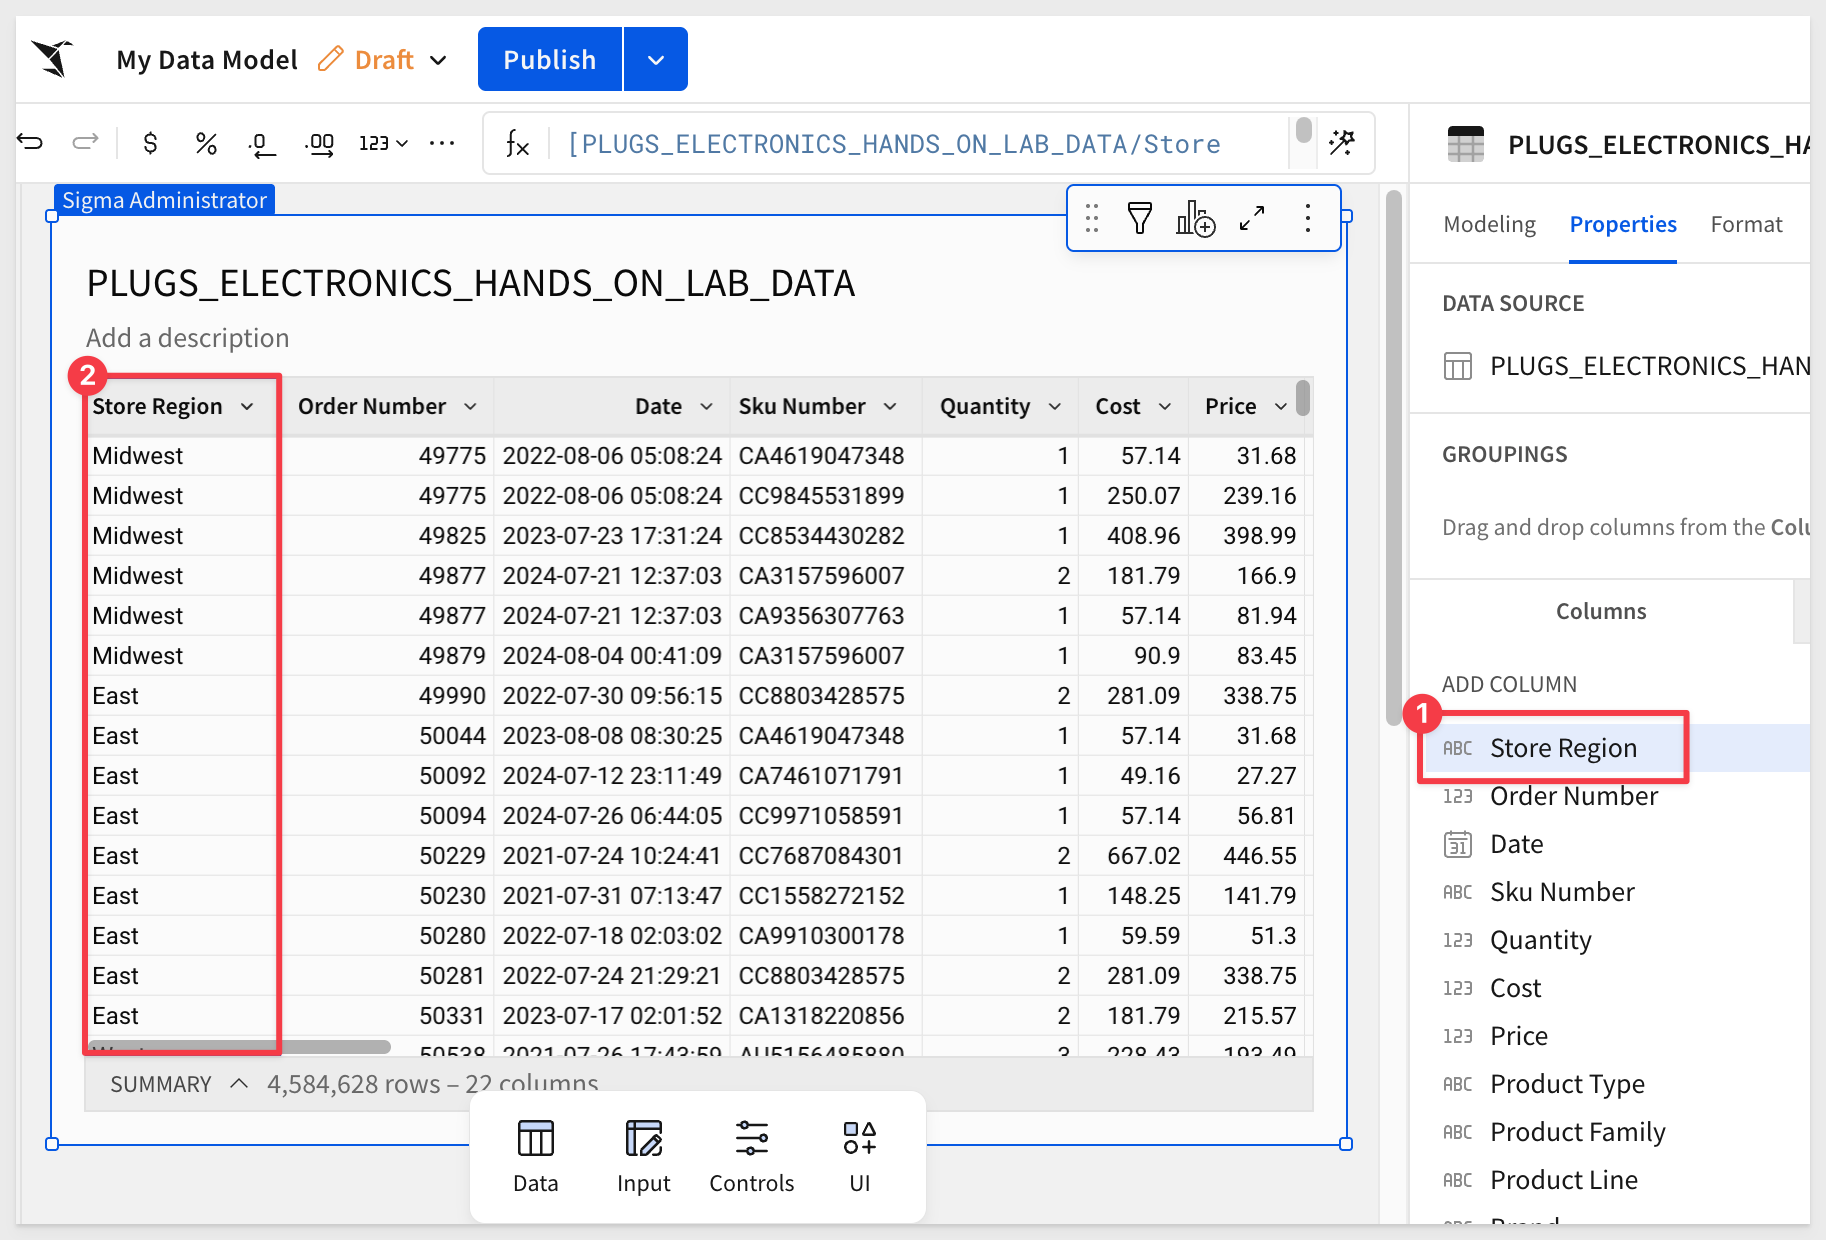Open the Date column header menu
Viewport: 1826px width, 1240px height.
pos(706,406)
